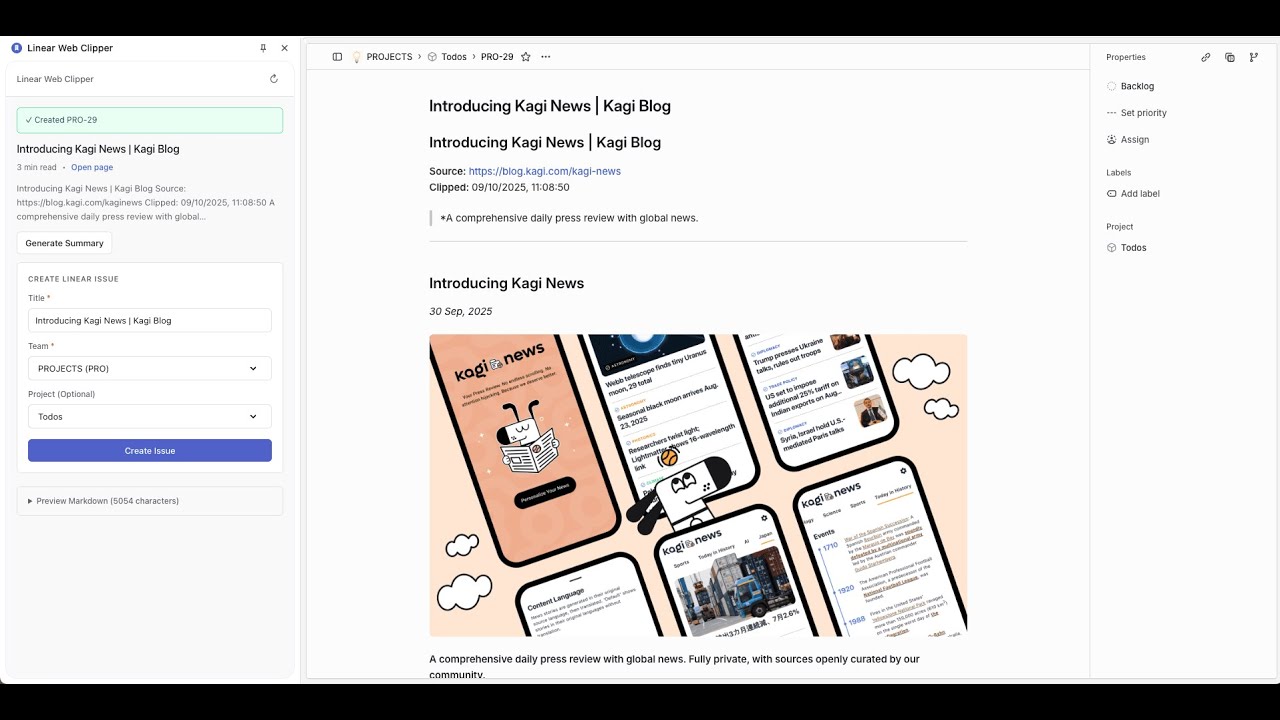Expand Preview Markdown section

pyautogui.click(x=150, y=501)
